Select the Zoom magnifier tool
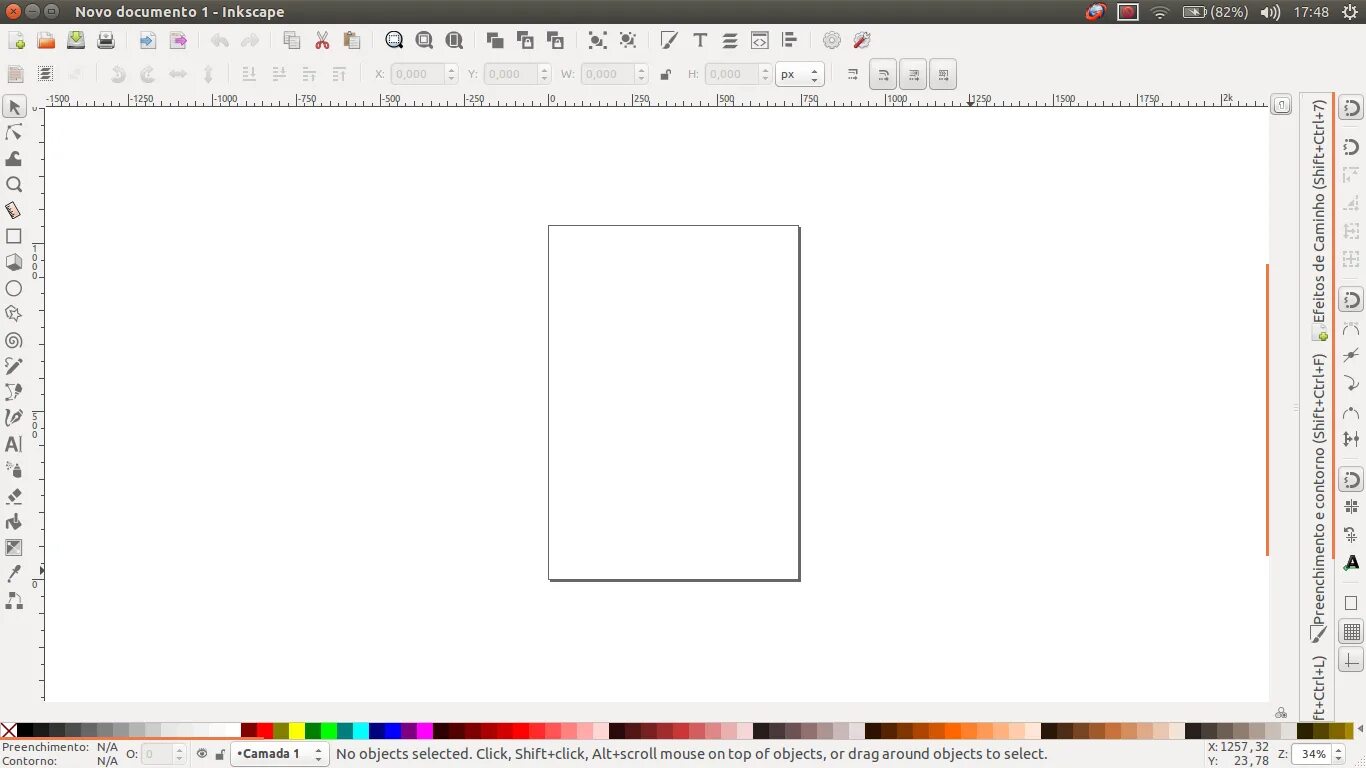 tap(14, 185)
